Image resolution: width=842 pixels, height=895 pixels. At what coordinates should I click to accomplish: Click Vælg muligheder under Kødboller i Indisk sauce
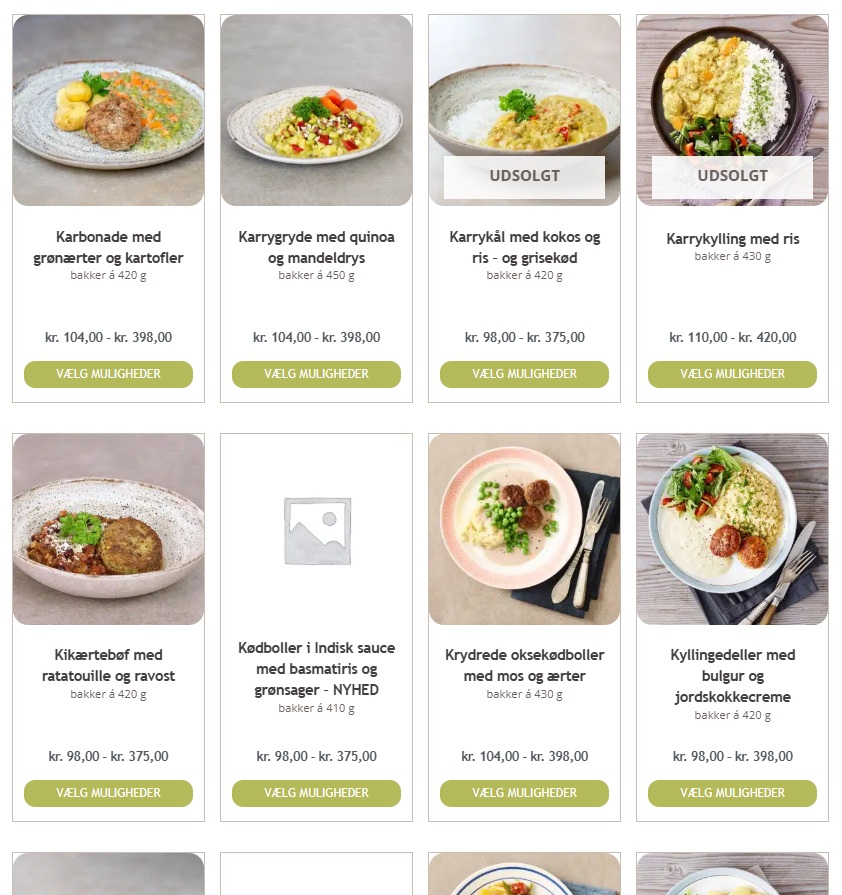pos(316,793)
